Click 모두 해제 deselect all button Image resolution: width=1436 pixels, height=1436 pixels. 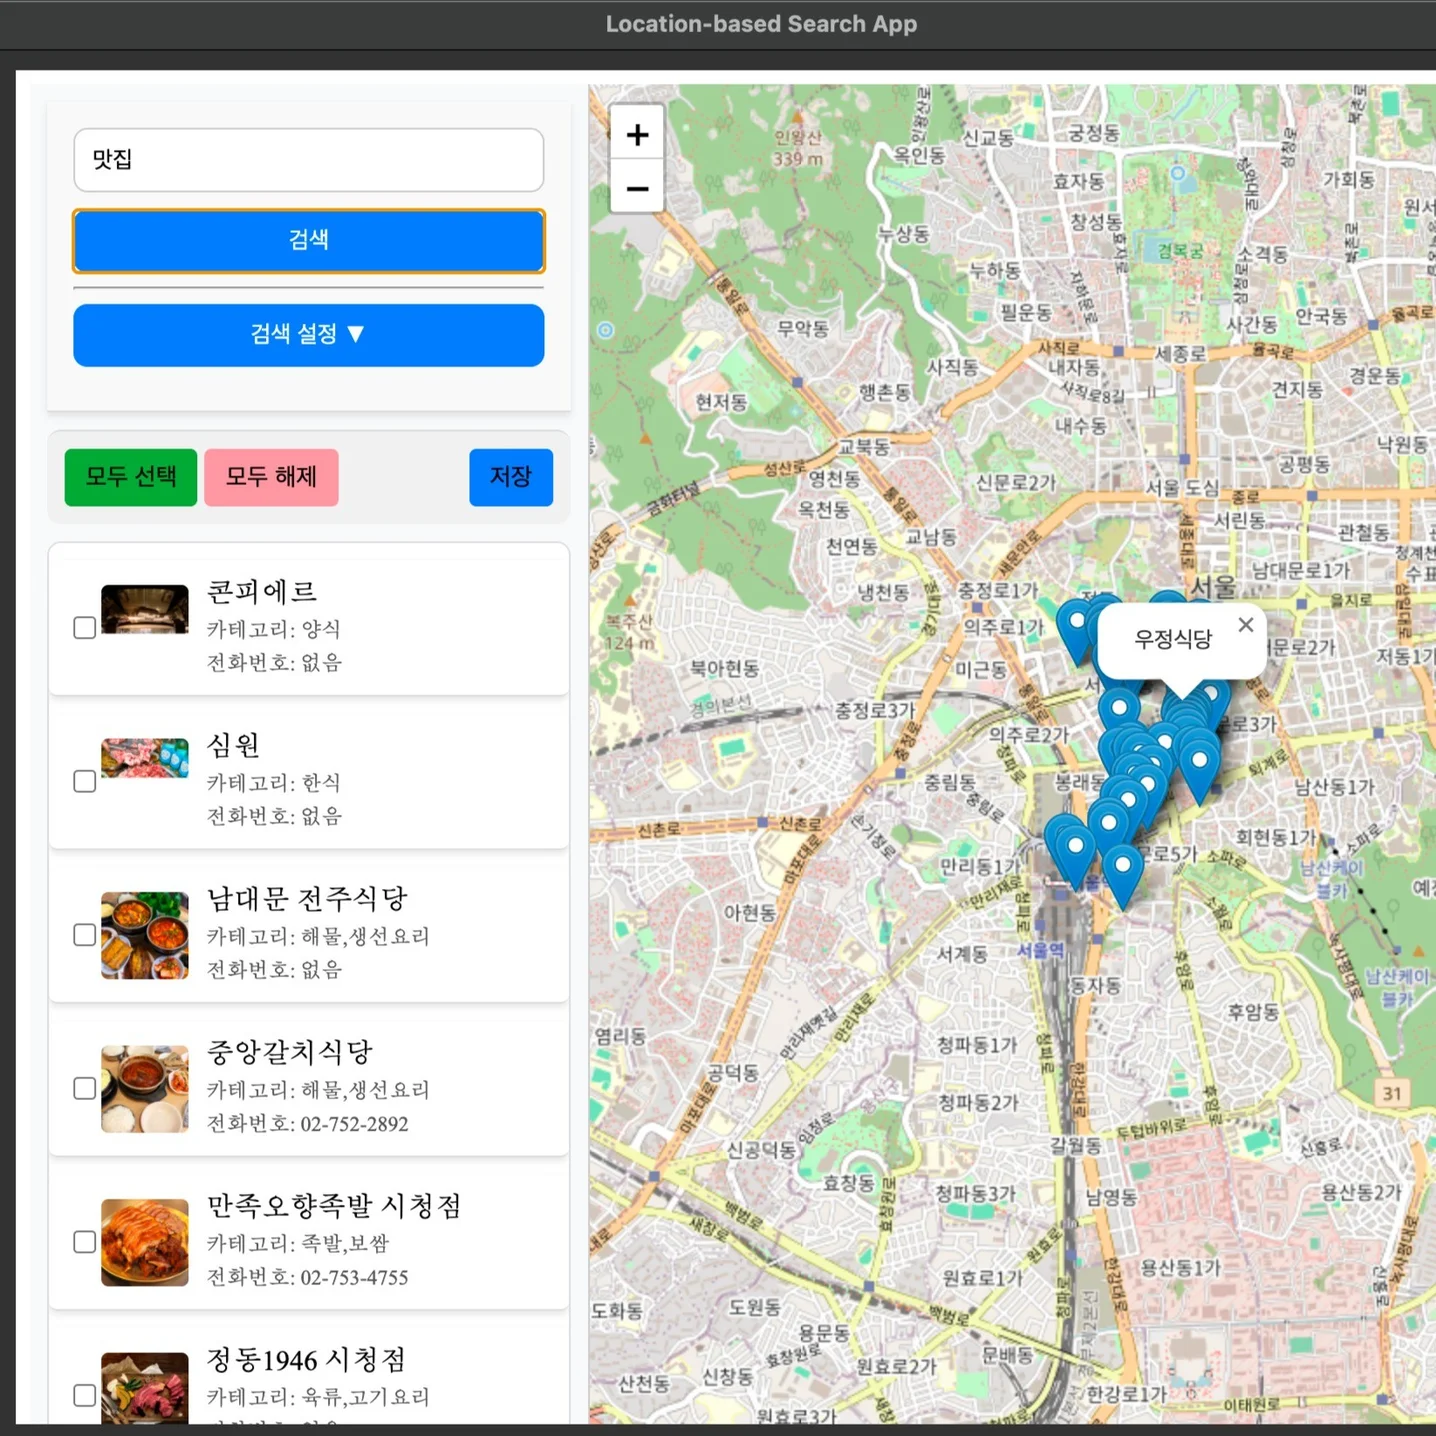click(x=271, y=477)
